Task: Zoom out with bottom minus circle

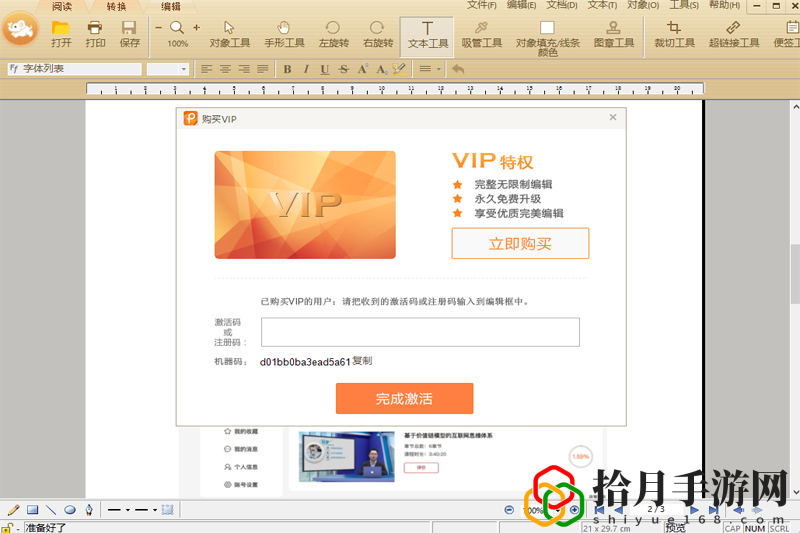Action: tap(509, 510)
